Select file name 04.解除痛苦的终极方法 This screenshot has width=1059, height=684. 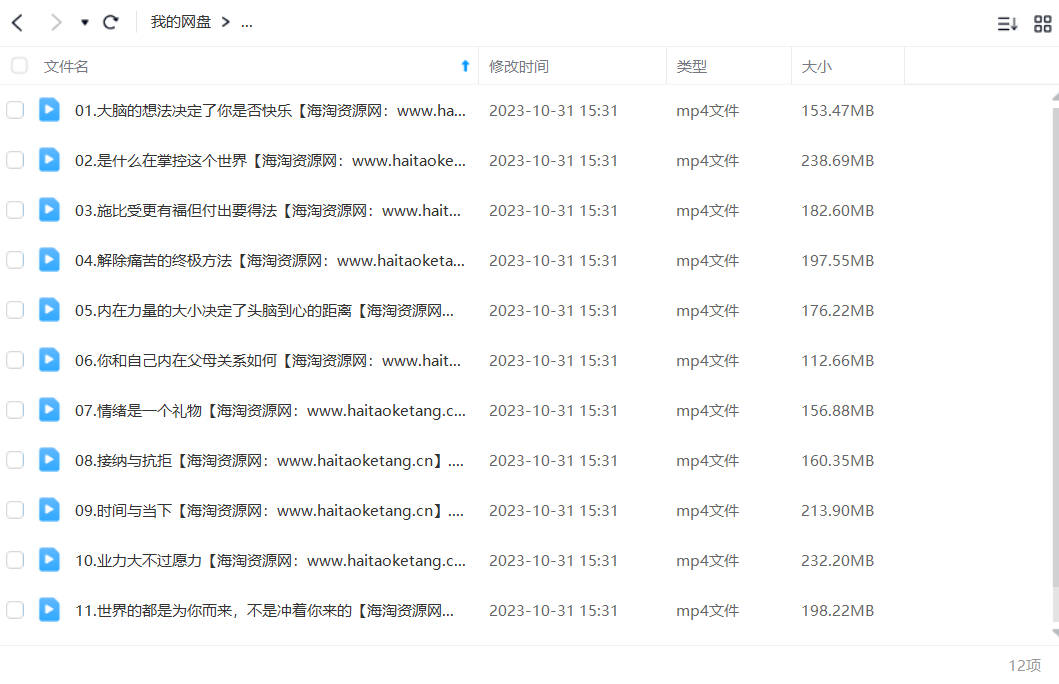pyautogui.click(x=269, y=261)
